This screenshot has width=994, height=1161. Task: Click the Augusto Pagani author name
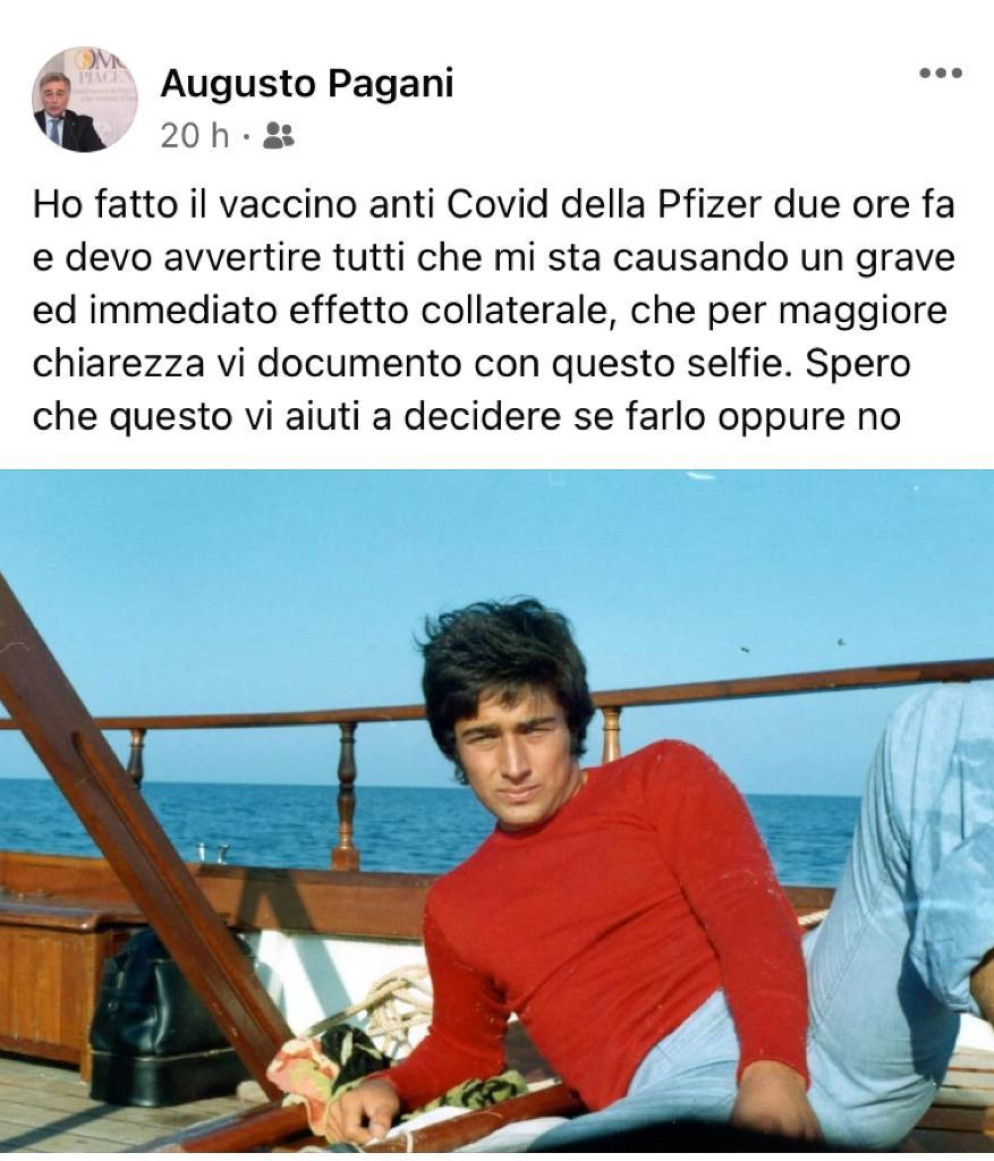(x=307, y=84)
